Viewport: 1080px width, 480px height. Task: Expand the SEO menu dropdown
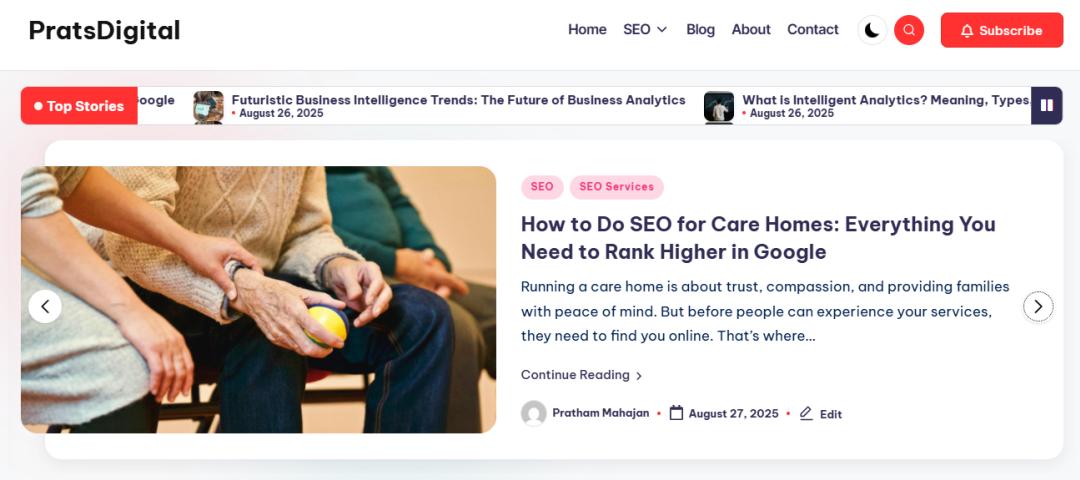(644, 30)
